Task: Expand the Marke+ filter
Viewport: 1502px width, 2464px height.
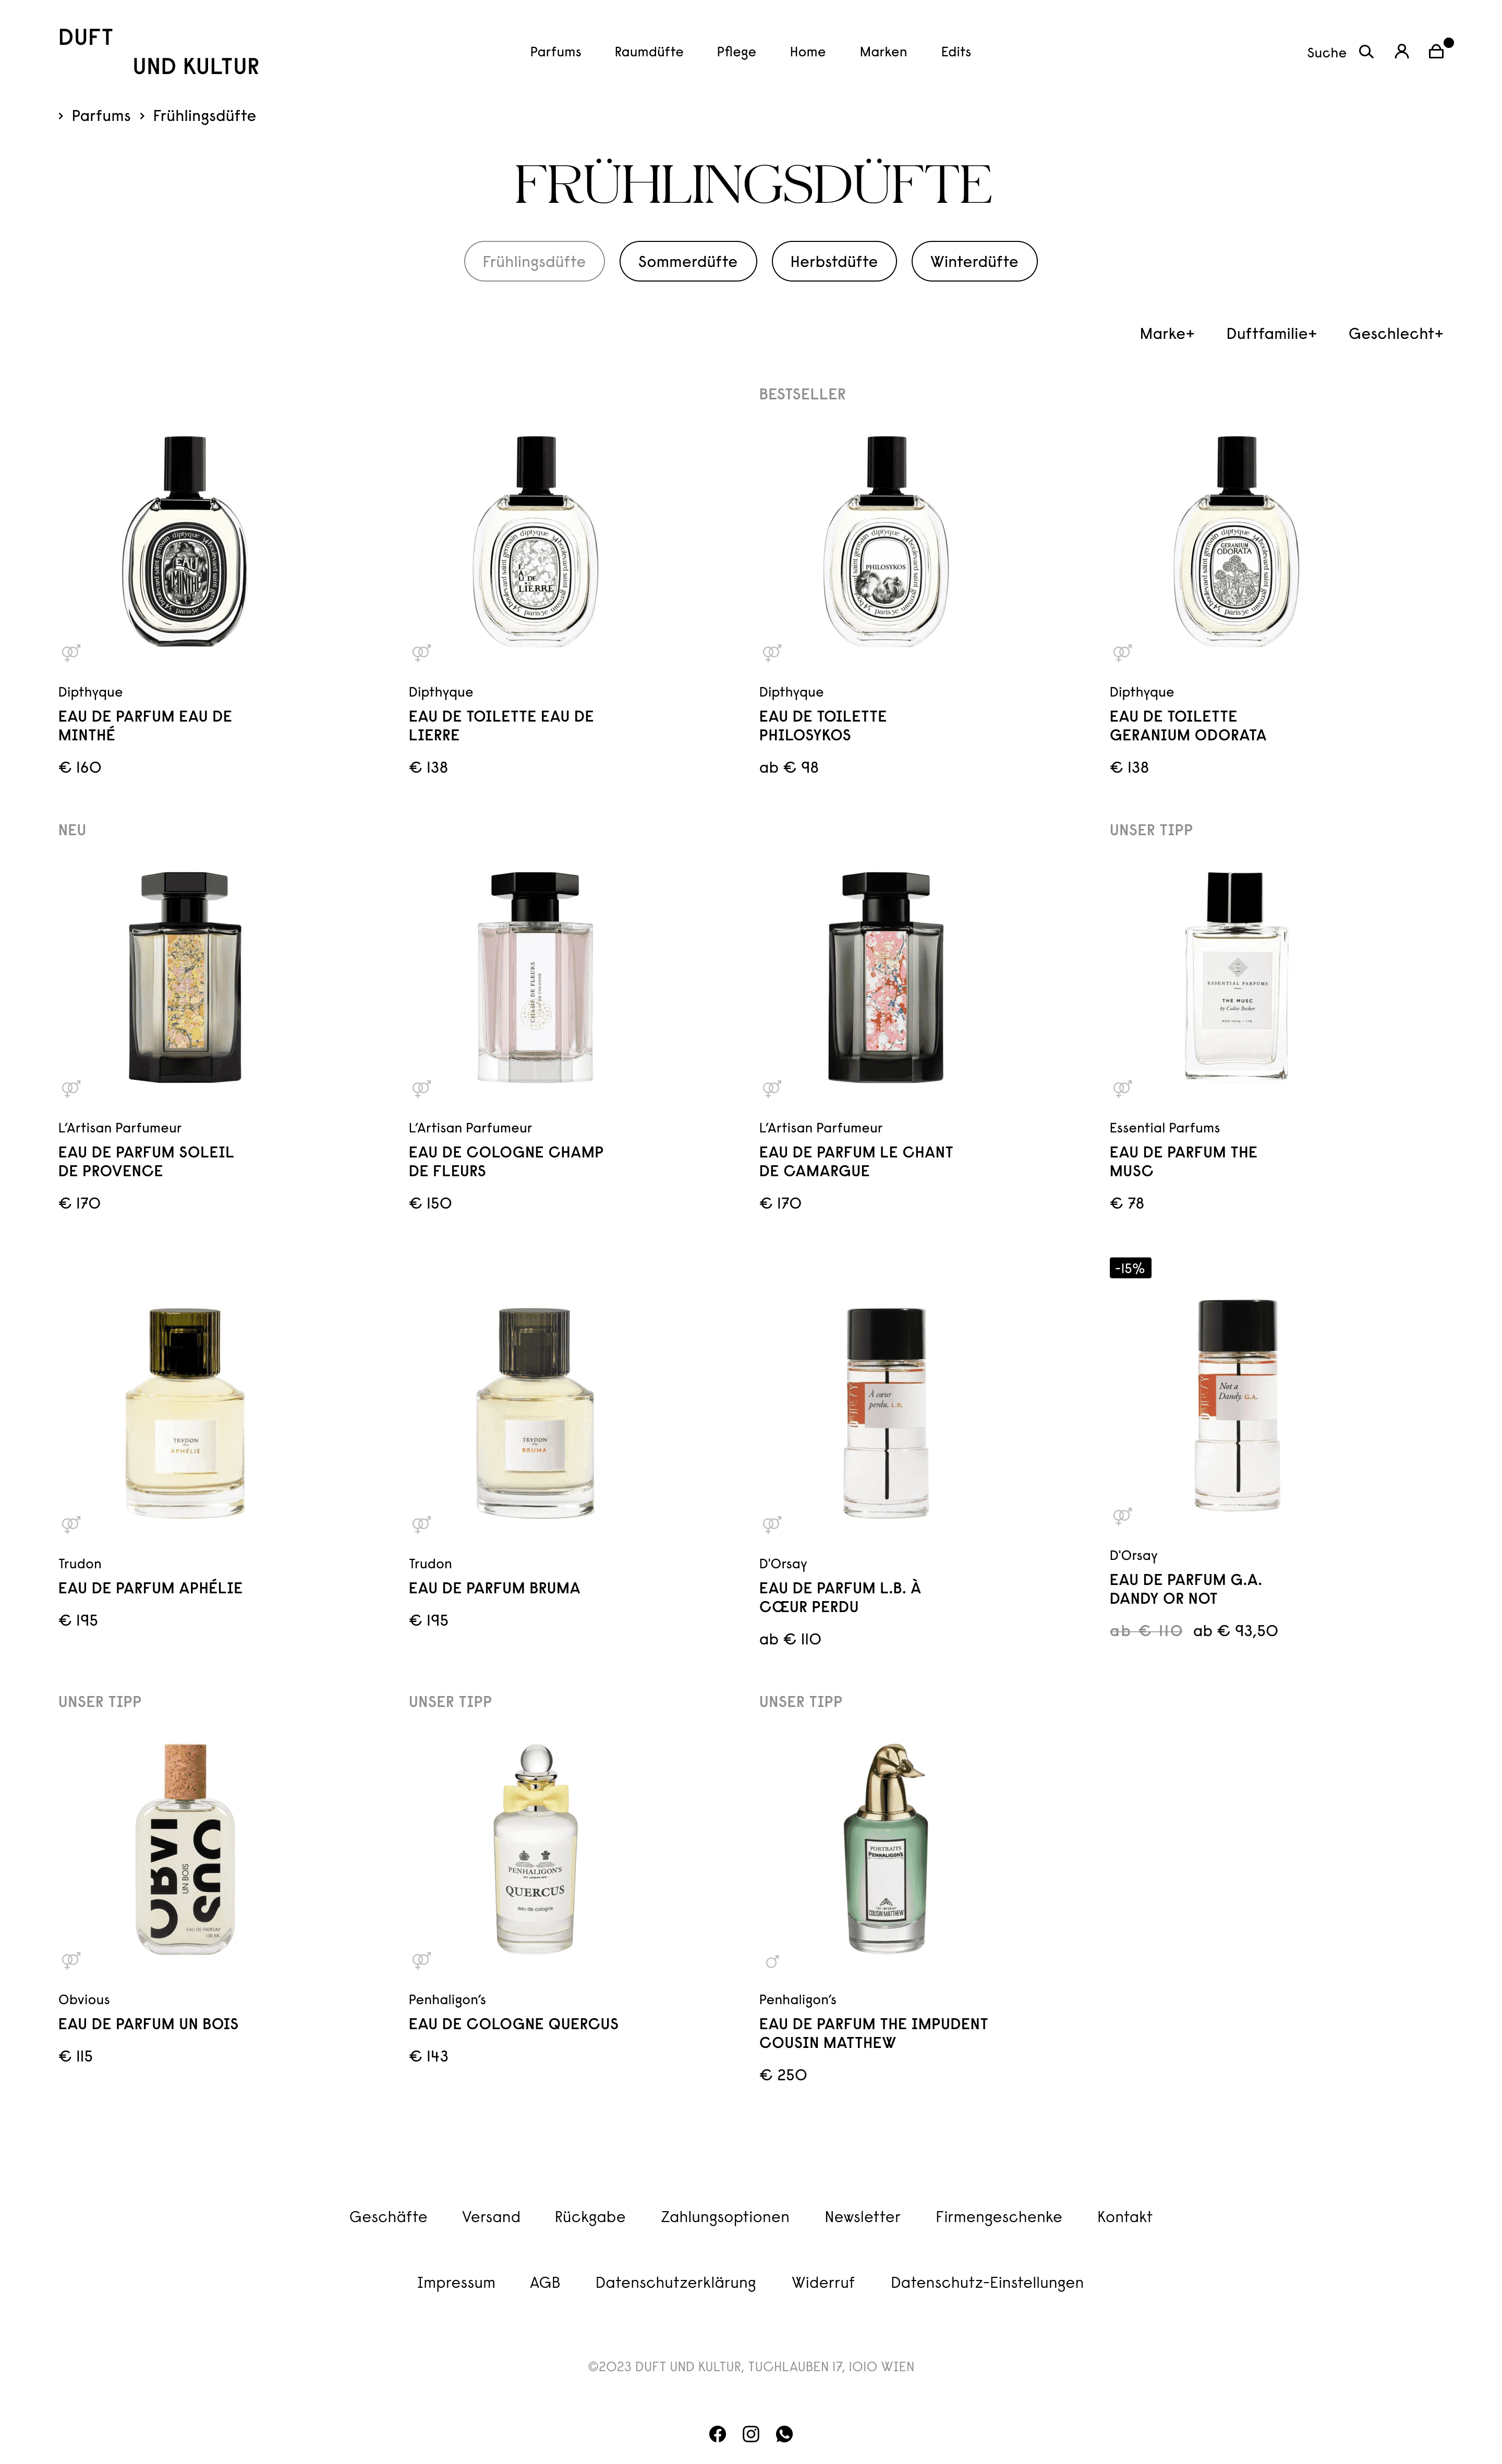Action: point(1167,334)
